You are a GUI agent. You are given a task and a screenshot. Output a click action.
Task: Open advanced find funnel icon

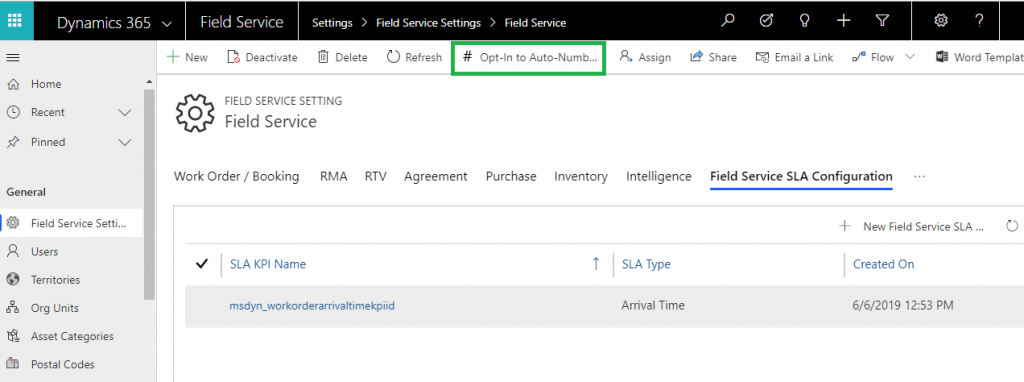point(882,21)
